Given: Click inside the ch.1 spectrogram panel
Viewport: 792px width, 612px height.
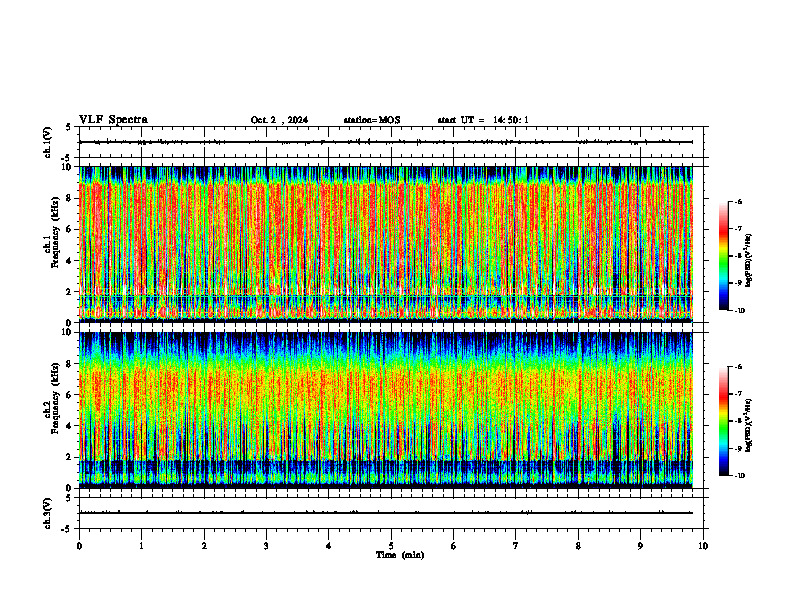Looking at the screenshot, I should click(386, 244).
